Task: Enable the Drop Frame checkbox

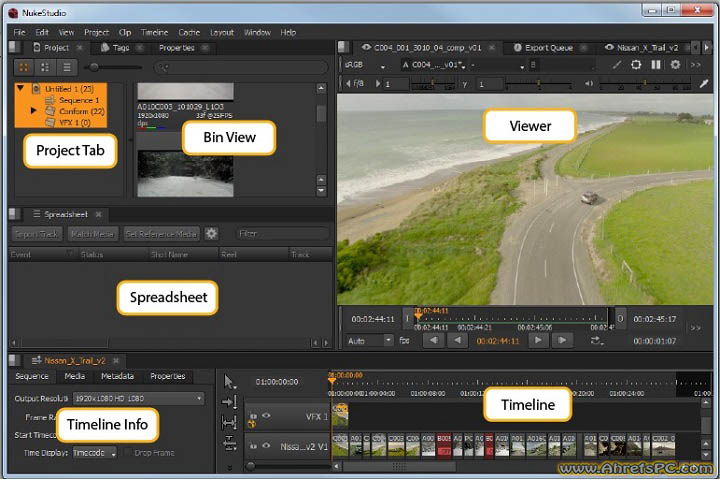Action: point(129,452)
